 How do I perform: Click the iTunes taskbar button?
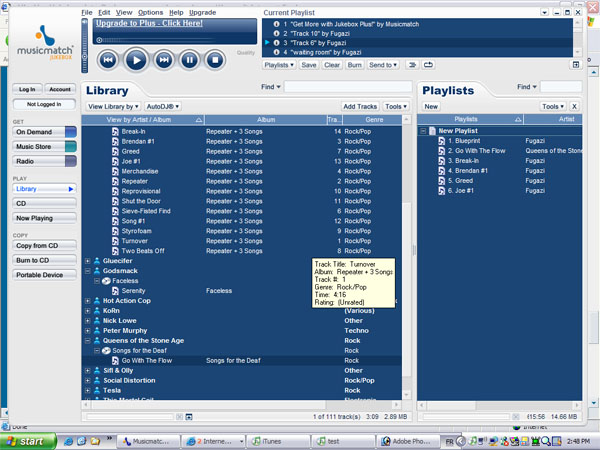278,441
